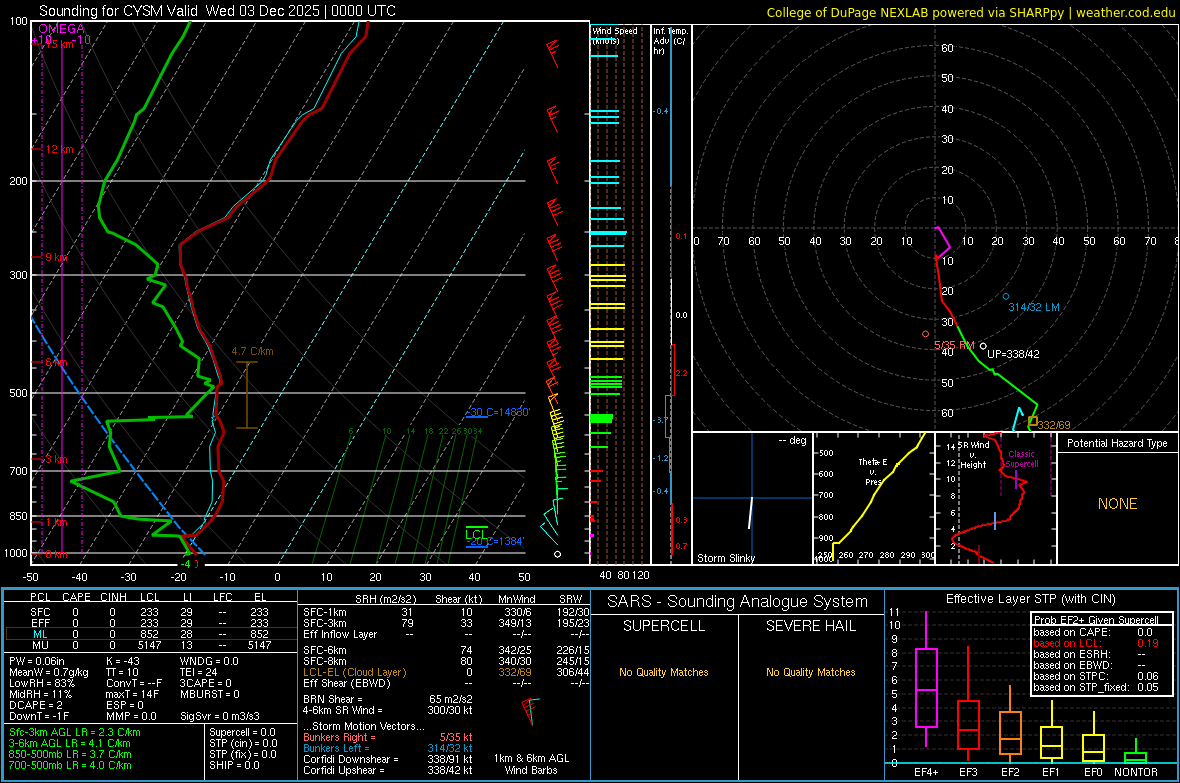Click the Bunkers Right = 5/35 kt row

[x=388, y=737]
